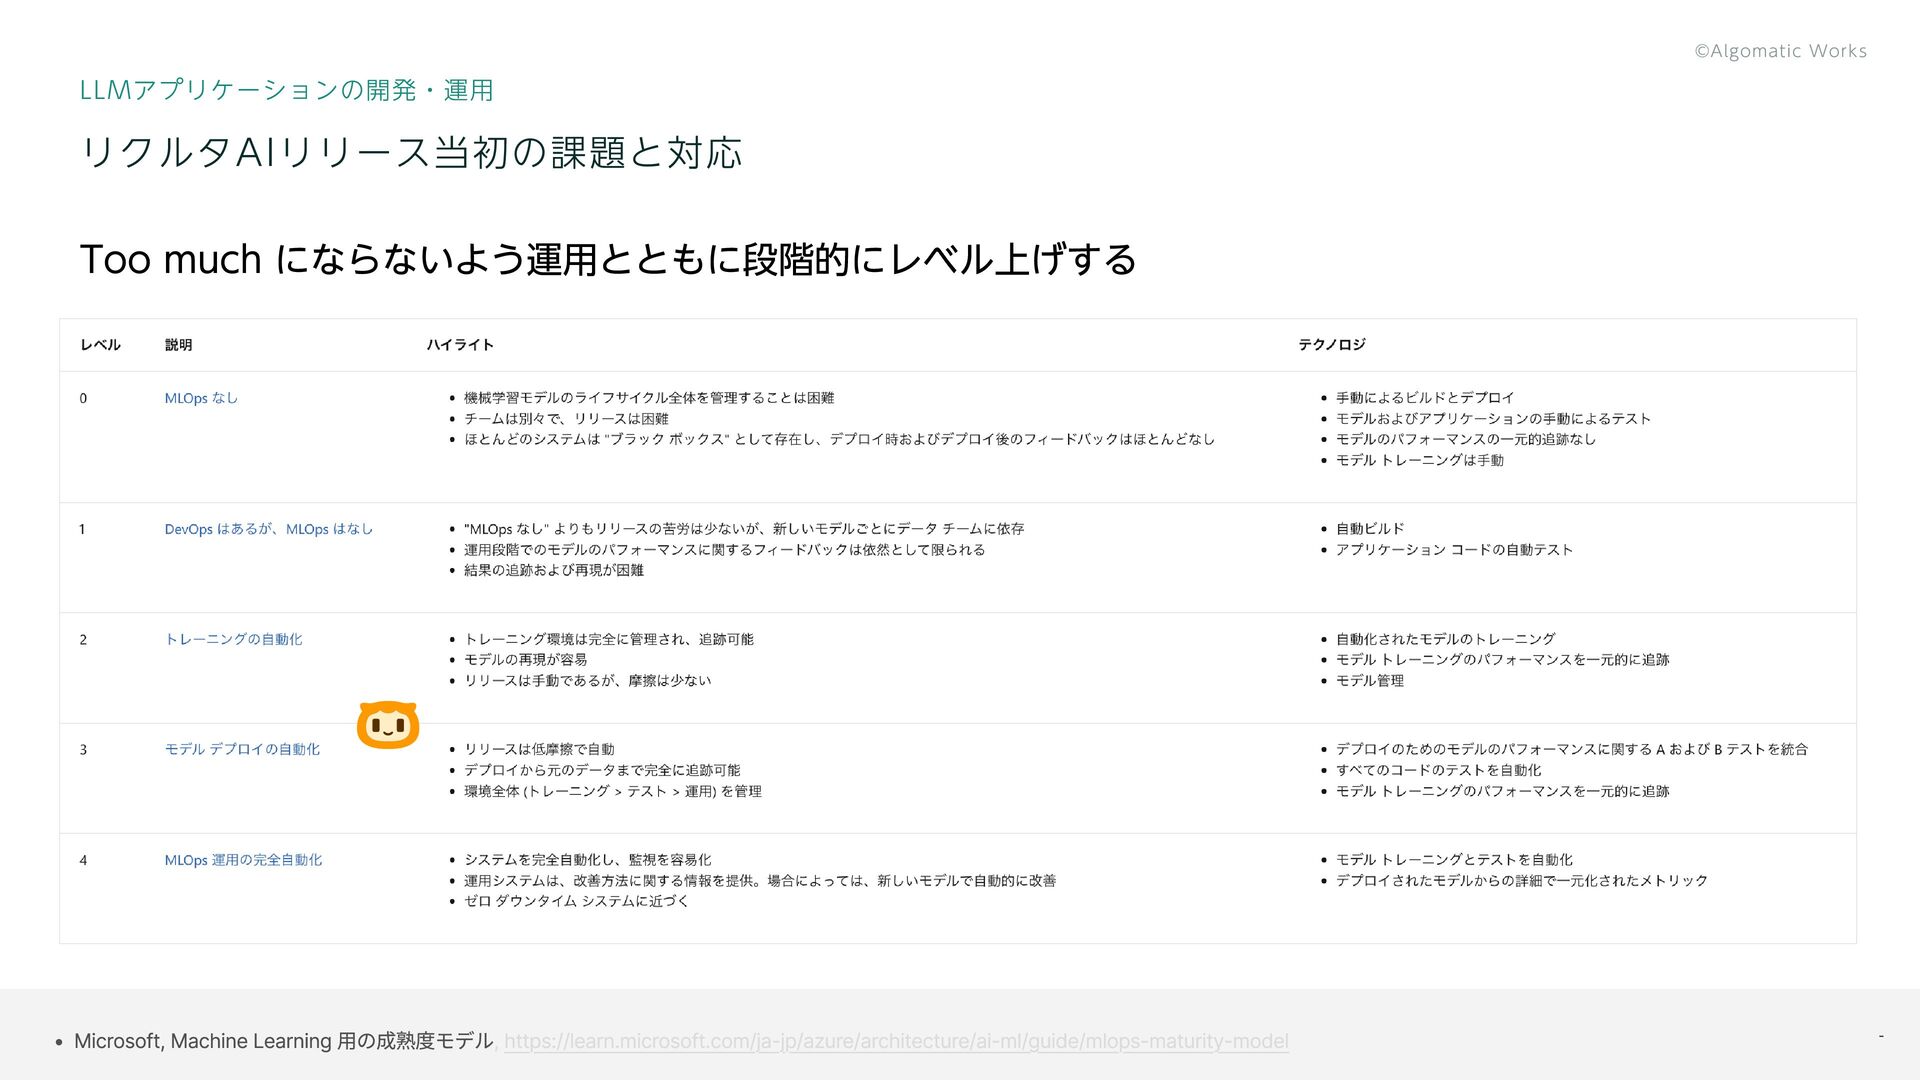Image resolution: width=1920 pixels, height=1080 pixels.
Task: Click the Microsoft, Machine Learning footnote text
Action: point(283,1041)
